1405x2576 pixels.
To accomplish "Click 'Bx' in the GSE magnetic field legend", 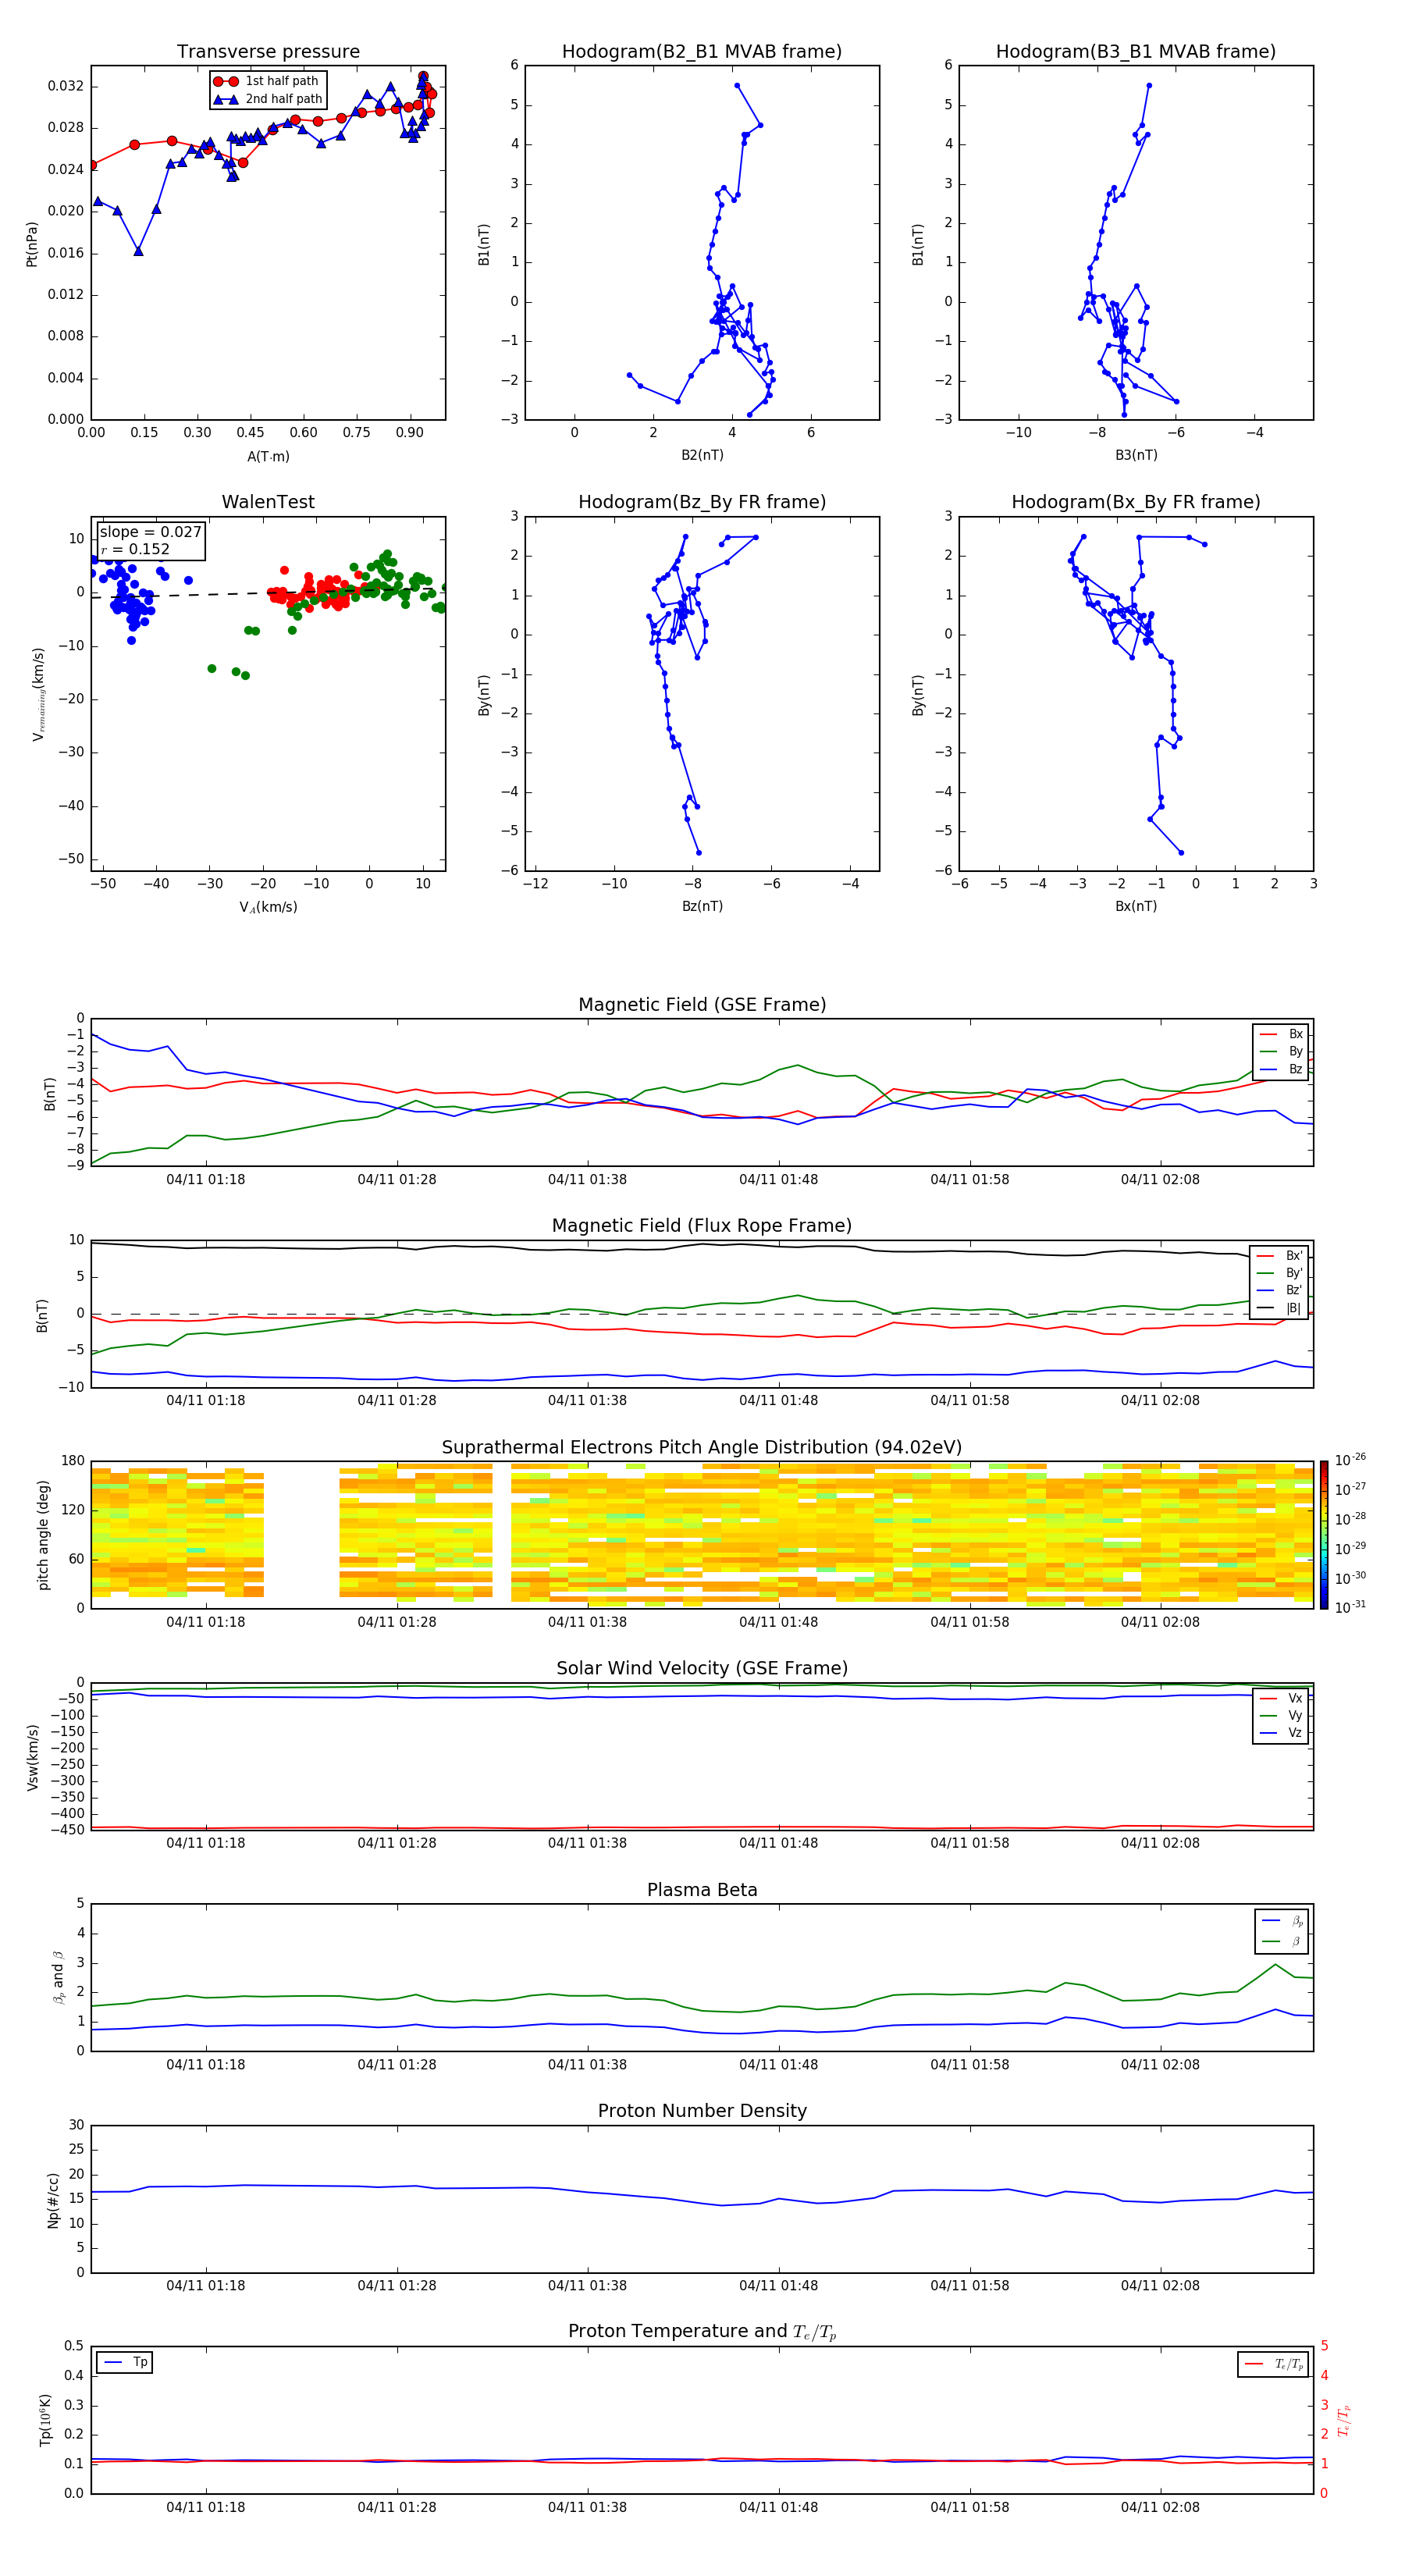I will pos(1281,1034).
